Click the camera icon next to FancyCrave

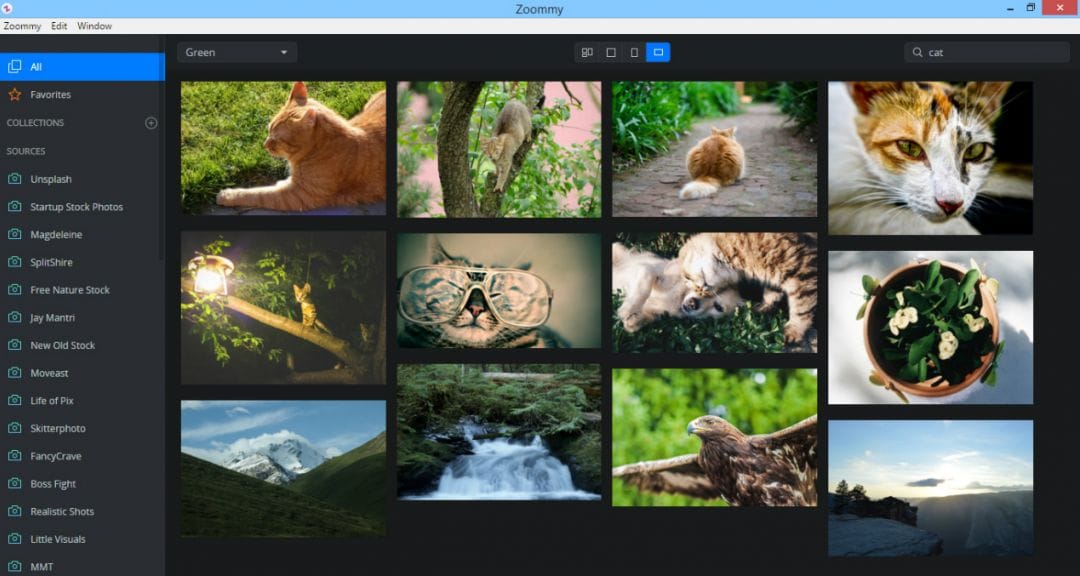tap(14, 456)
